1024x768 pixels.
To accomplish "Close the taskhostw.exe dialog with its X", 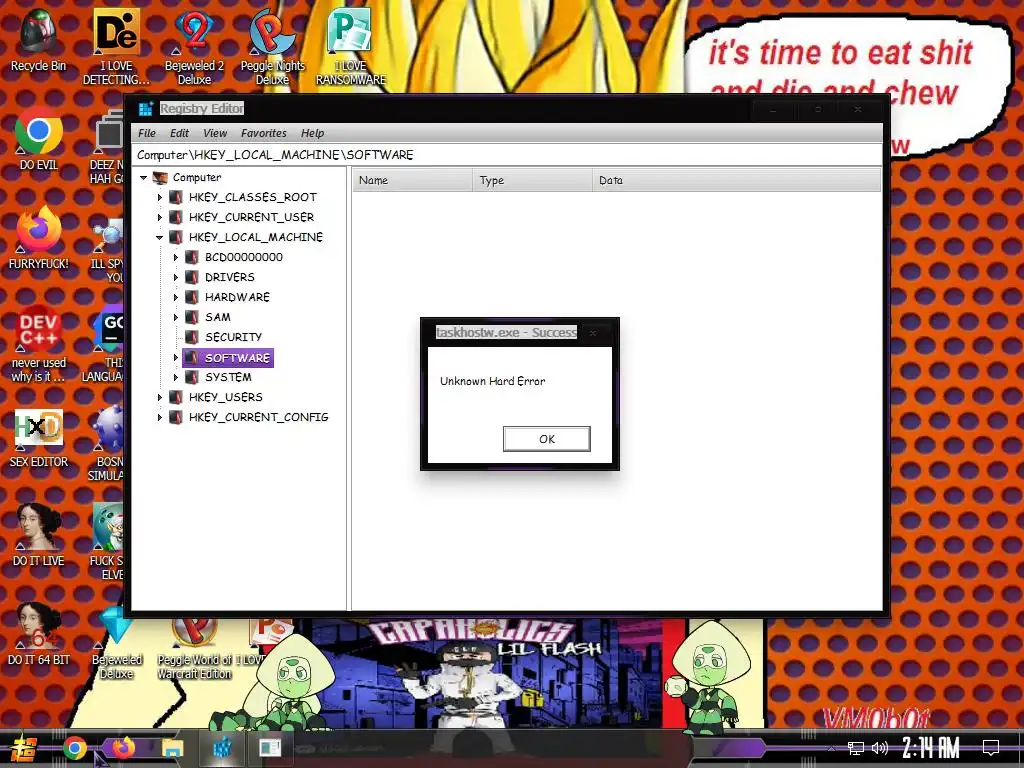I will [x=593, y=333].
